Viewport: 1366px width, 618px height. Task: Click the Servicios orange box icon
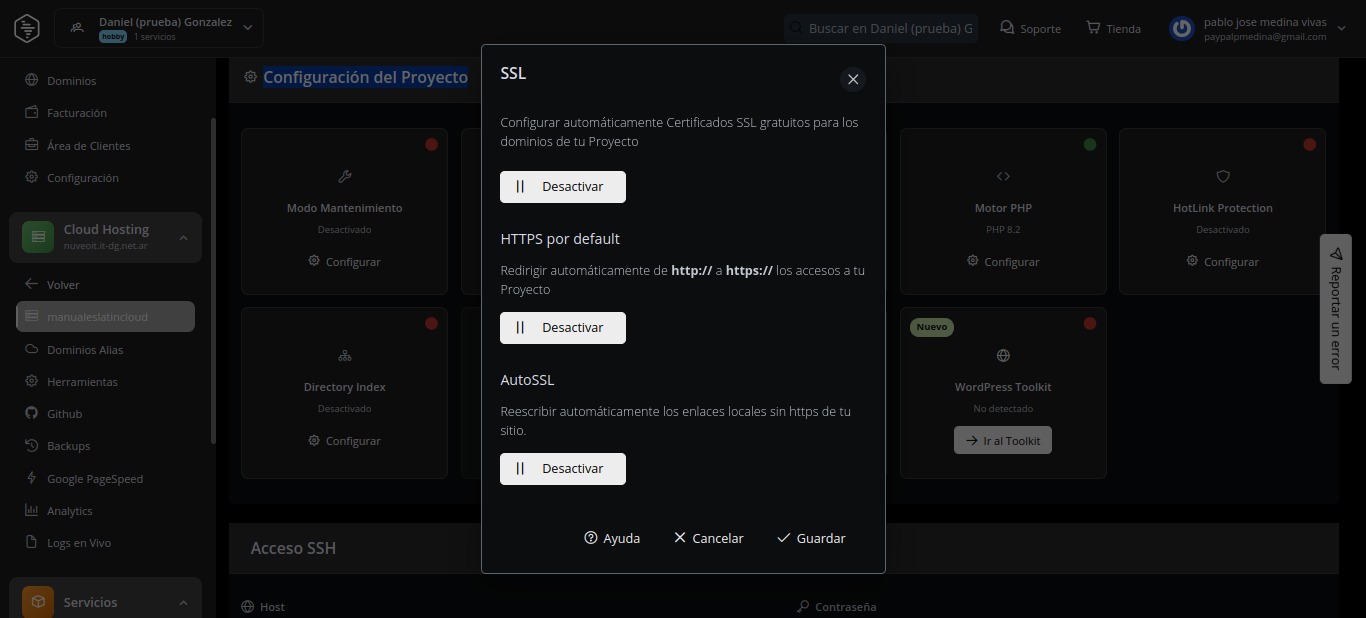[38, 602]
